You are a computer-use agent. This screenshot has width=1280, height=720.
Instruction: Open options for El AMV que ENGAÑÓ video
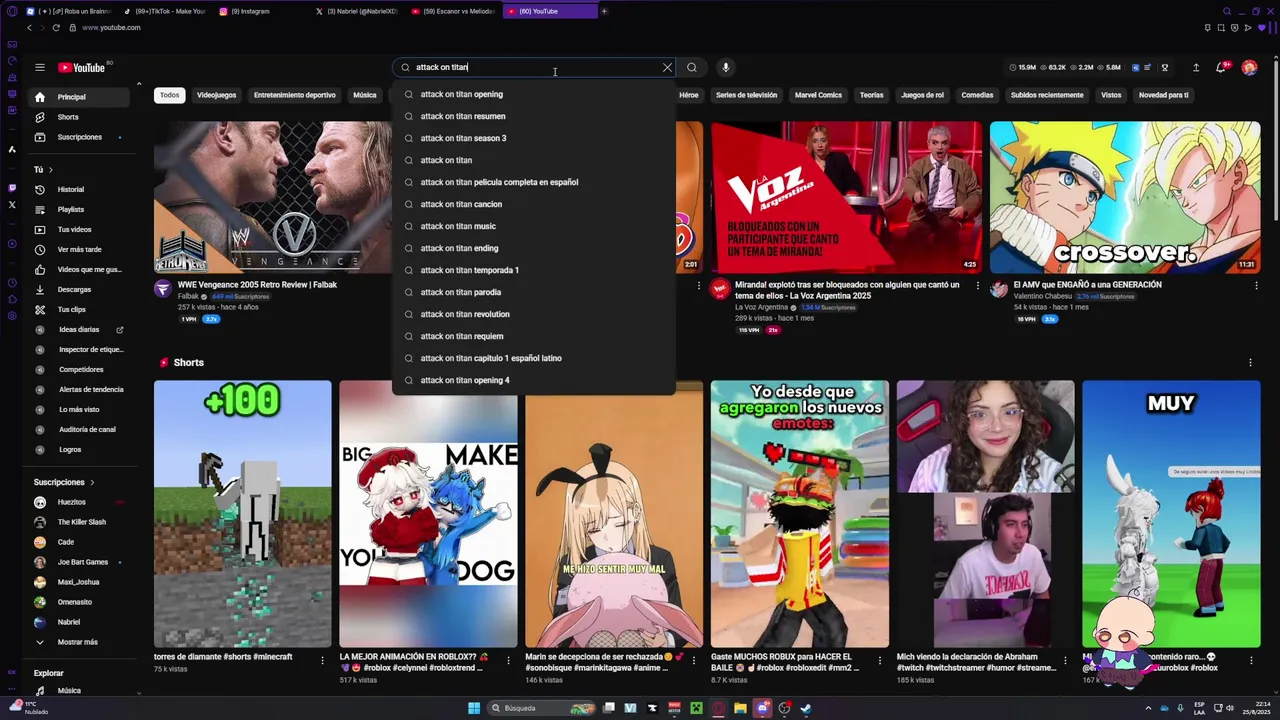(1256, 286)
